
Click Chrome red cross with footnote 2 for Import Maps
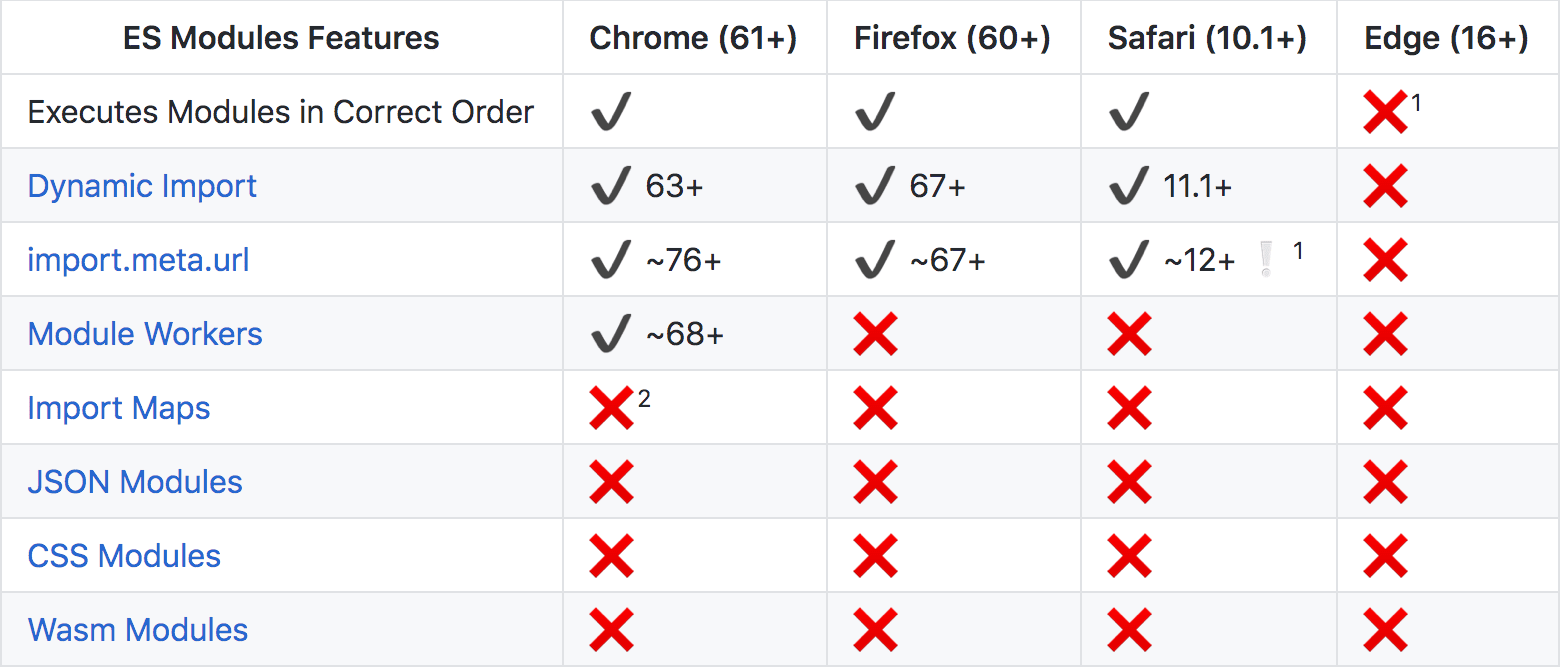pos(611,408)
